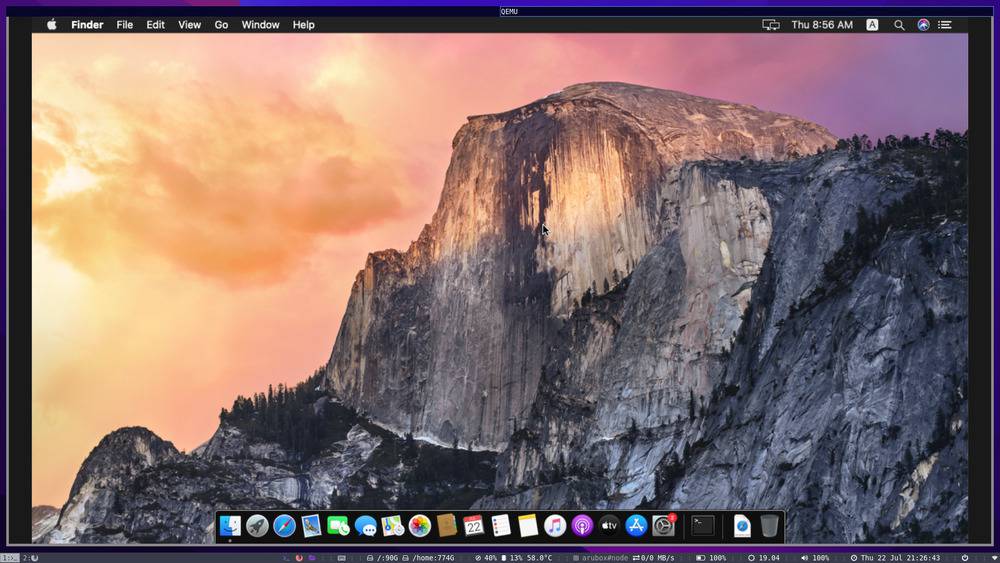
Task: Open Terminal from the Dock
Action: click(x=703, y=526)
